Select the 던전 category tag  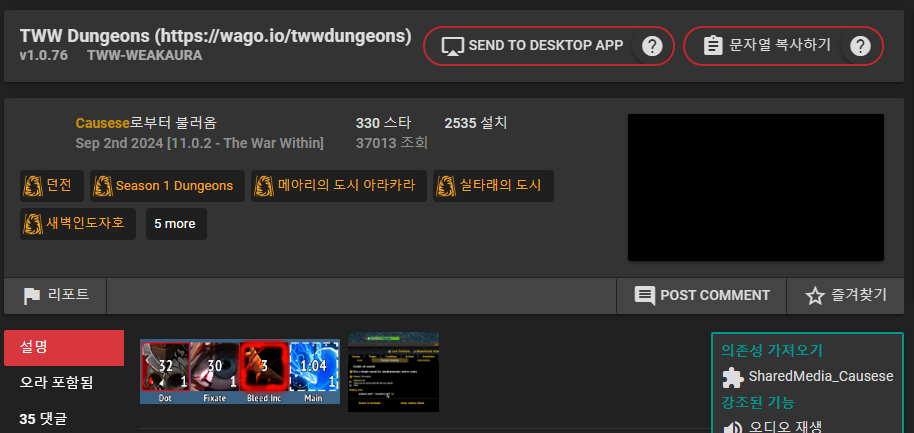click(52, 186)
